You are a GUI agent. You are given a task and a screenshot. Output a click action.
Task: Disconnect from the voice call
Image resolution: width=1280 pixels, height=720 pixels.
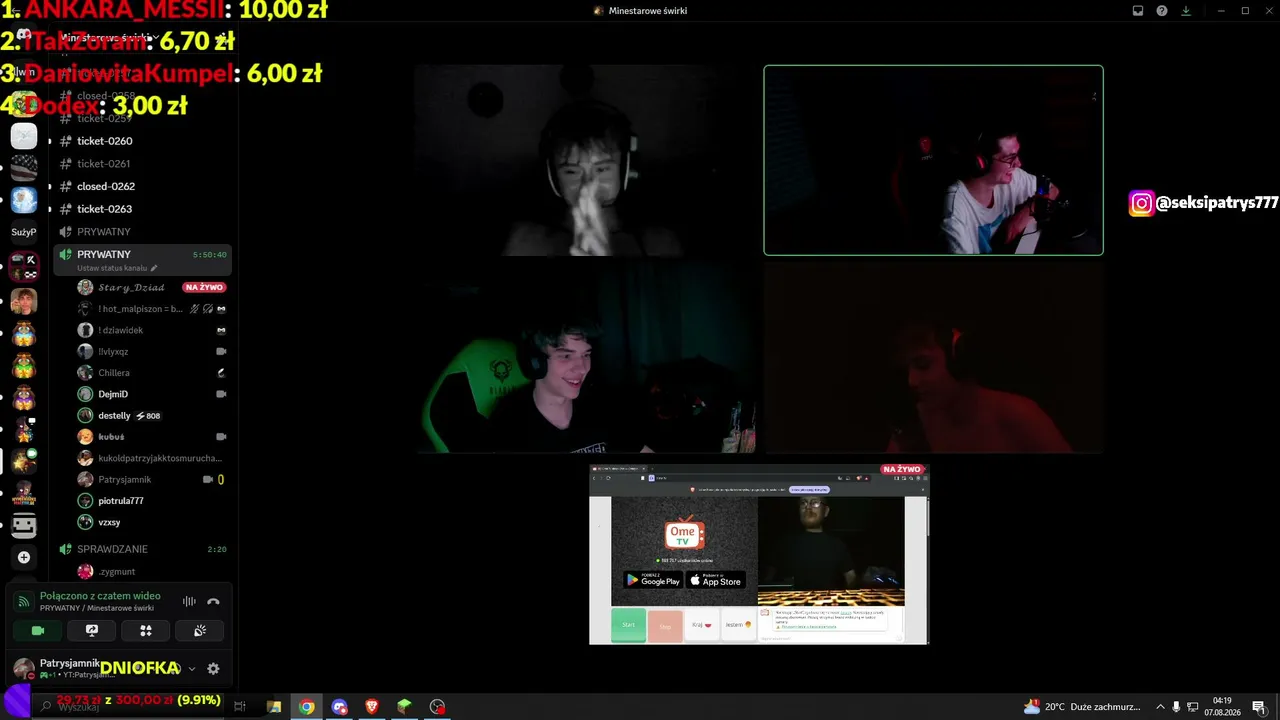point(213,601)
